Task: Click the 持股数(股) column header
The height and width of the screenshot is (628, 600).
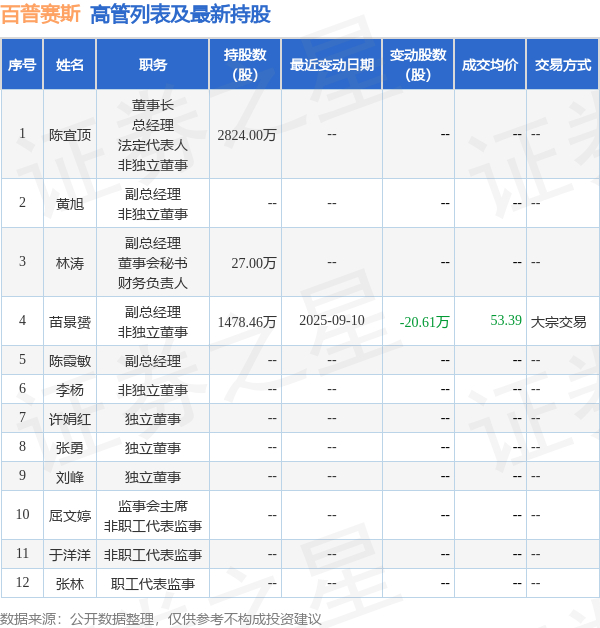Action: coord(245,64)
